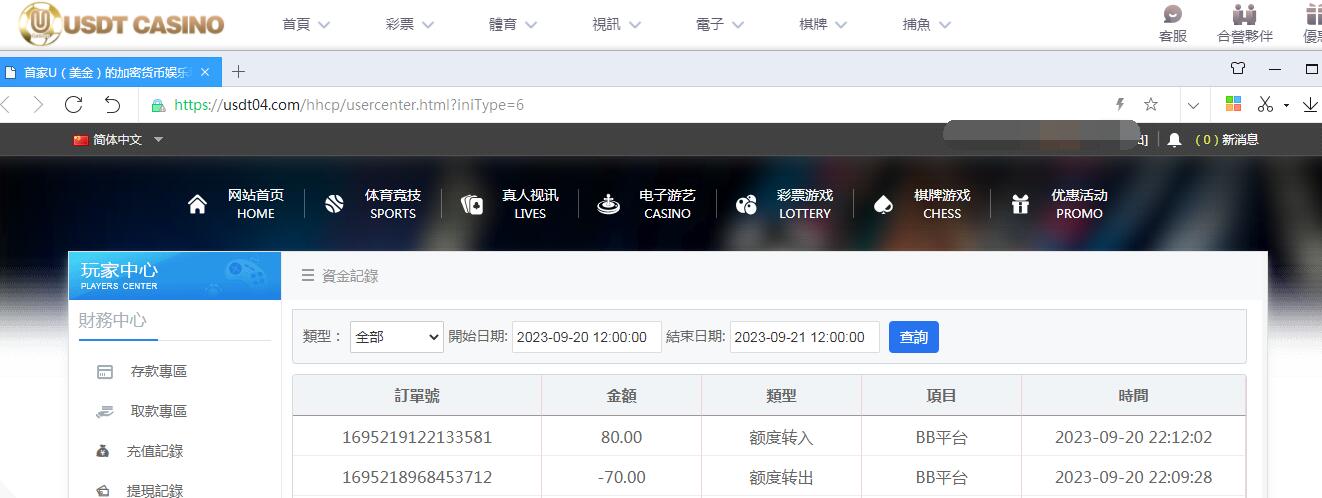Select the 財務中心 sidebar heading
This screenshot has width=1322, height=498.
[112, 321]
